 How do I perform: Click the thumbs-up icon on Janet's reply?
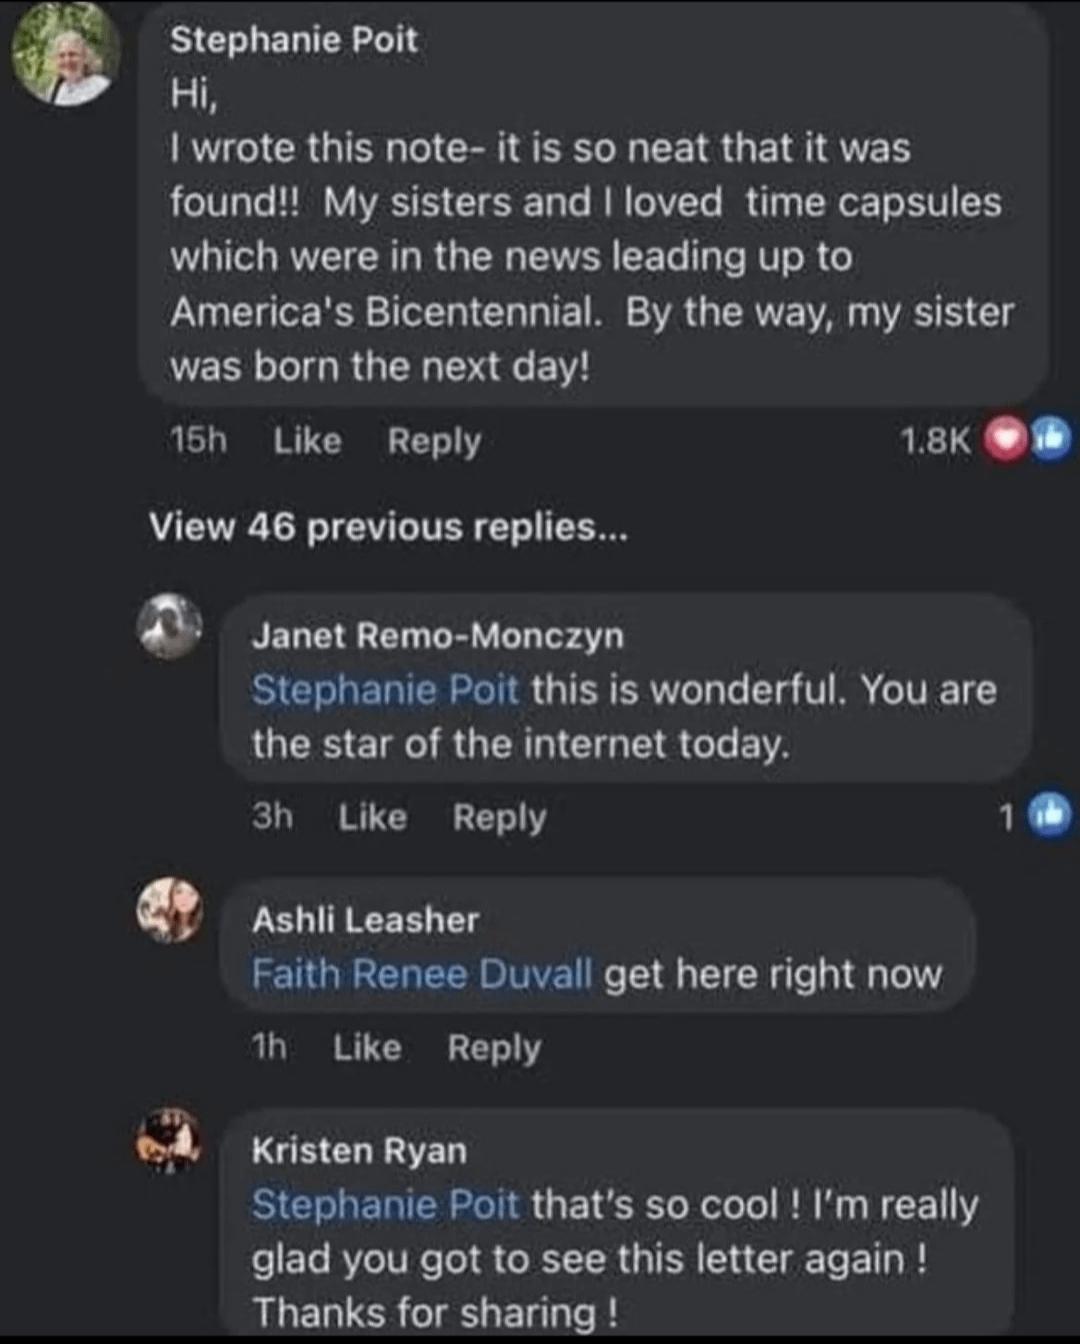tap(1049, 815)
